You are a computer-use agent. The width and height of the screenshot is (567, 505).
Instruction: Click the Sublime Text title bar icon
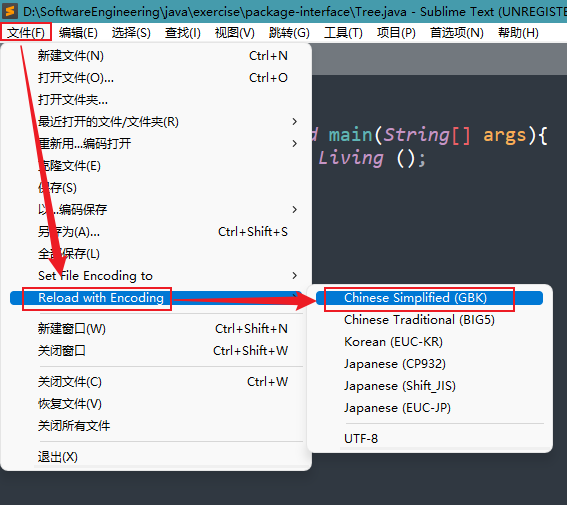[x=10, y=11]
